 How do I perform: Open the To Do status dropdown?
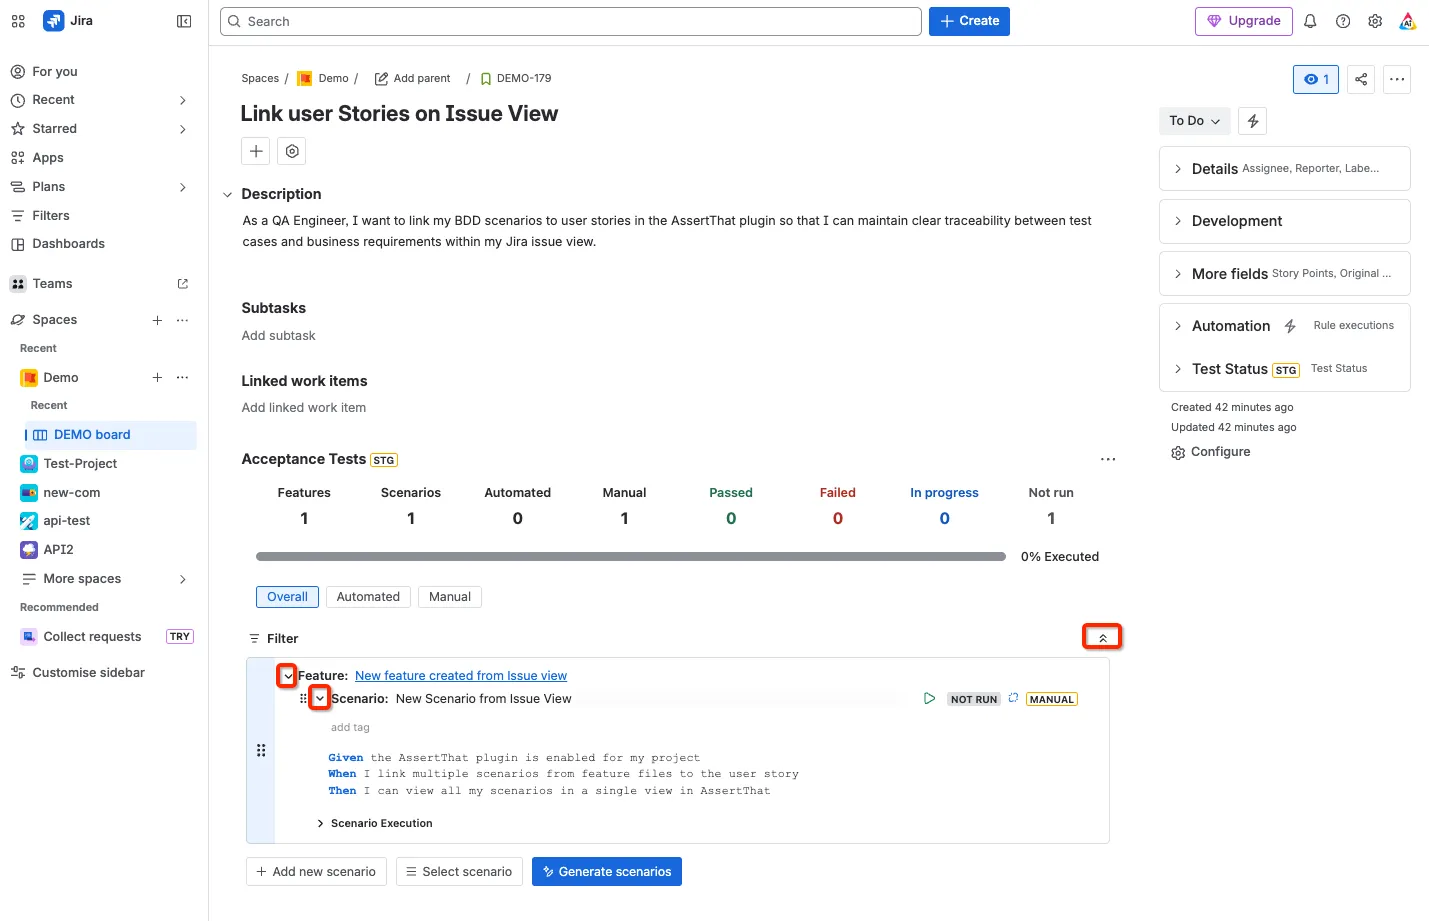point(1195,121)
